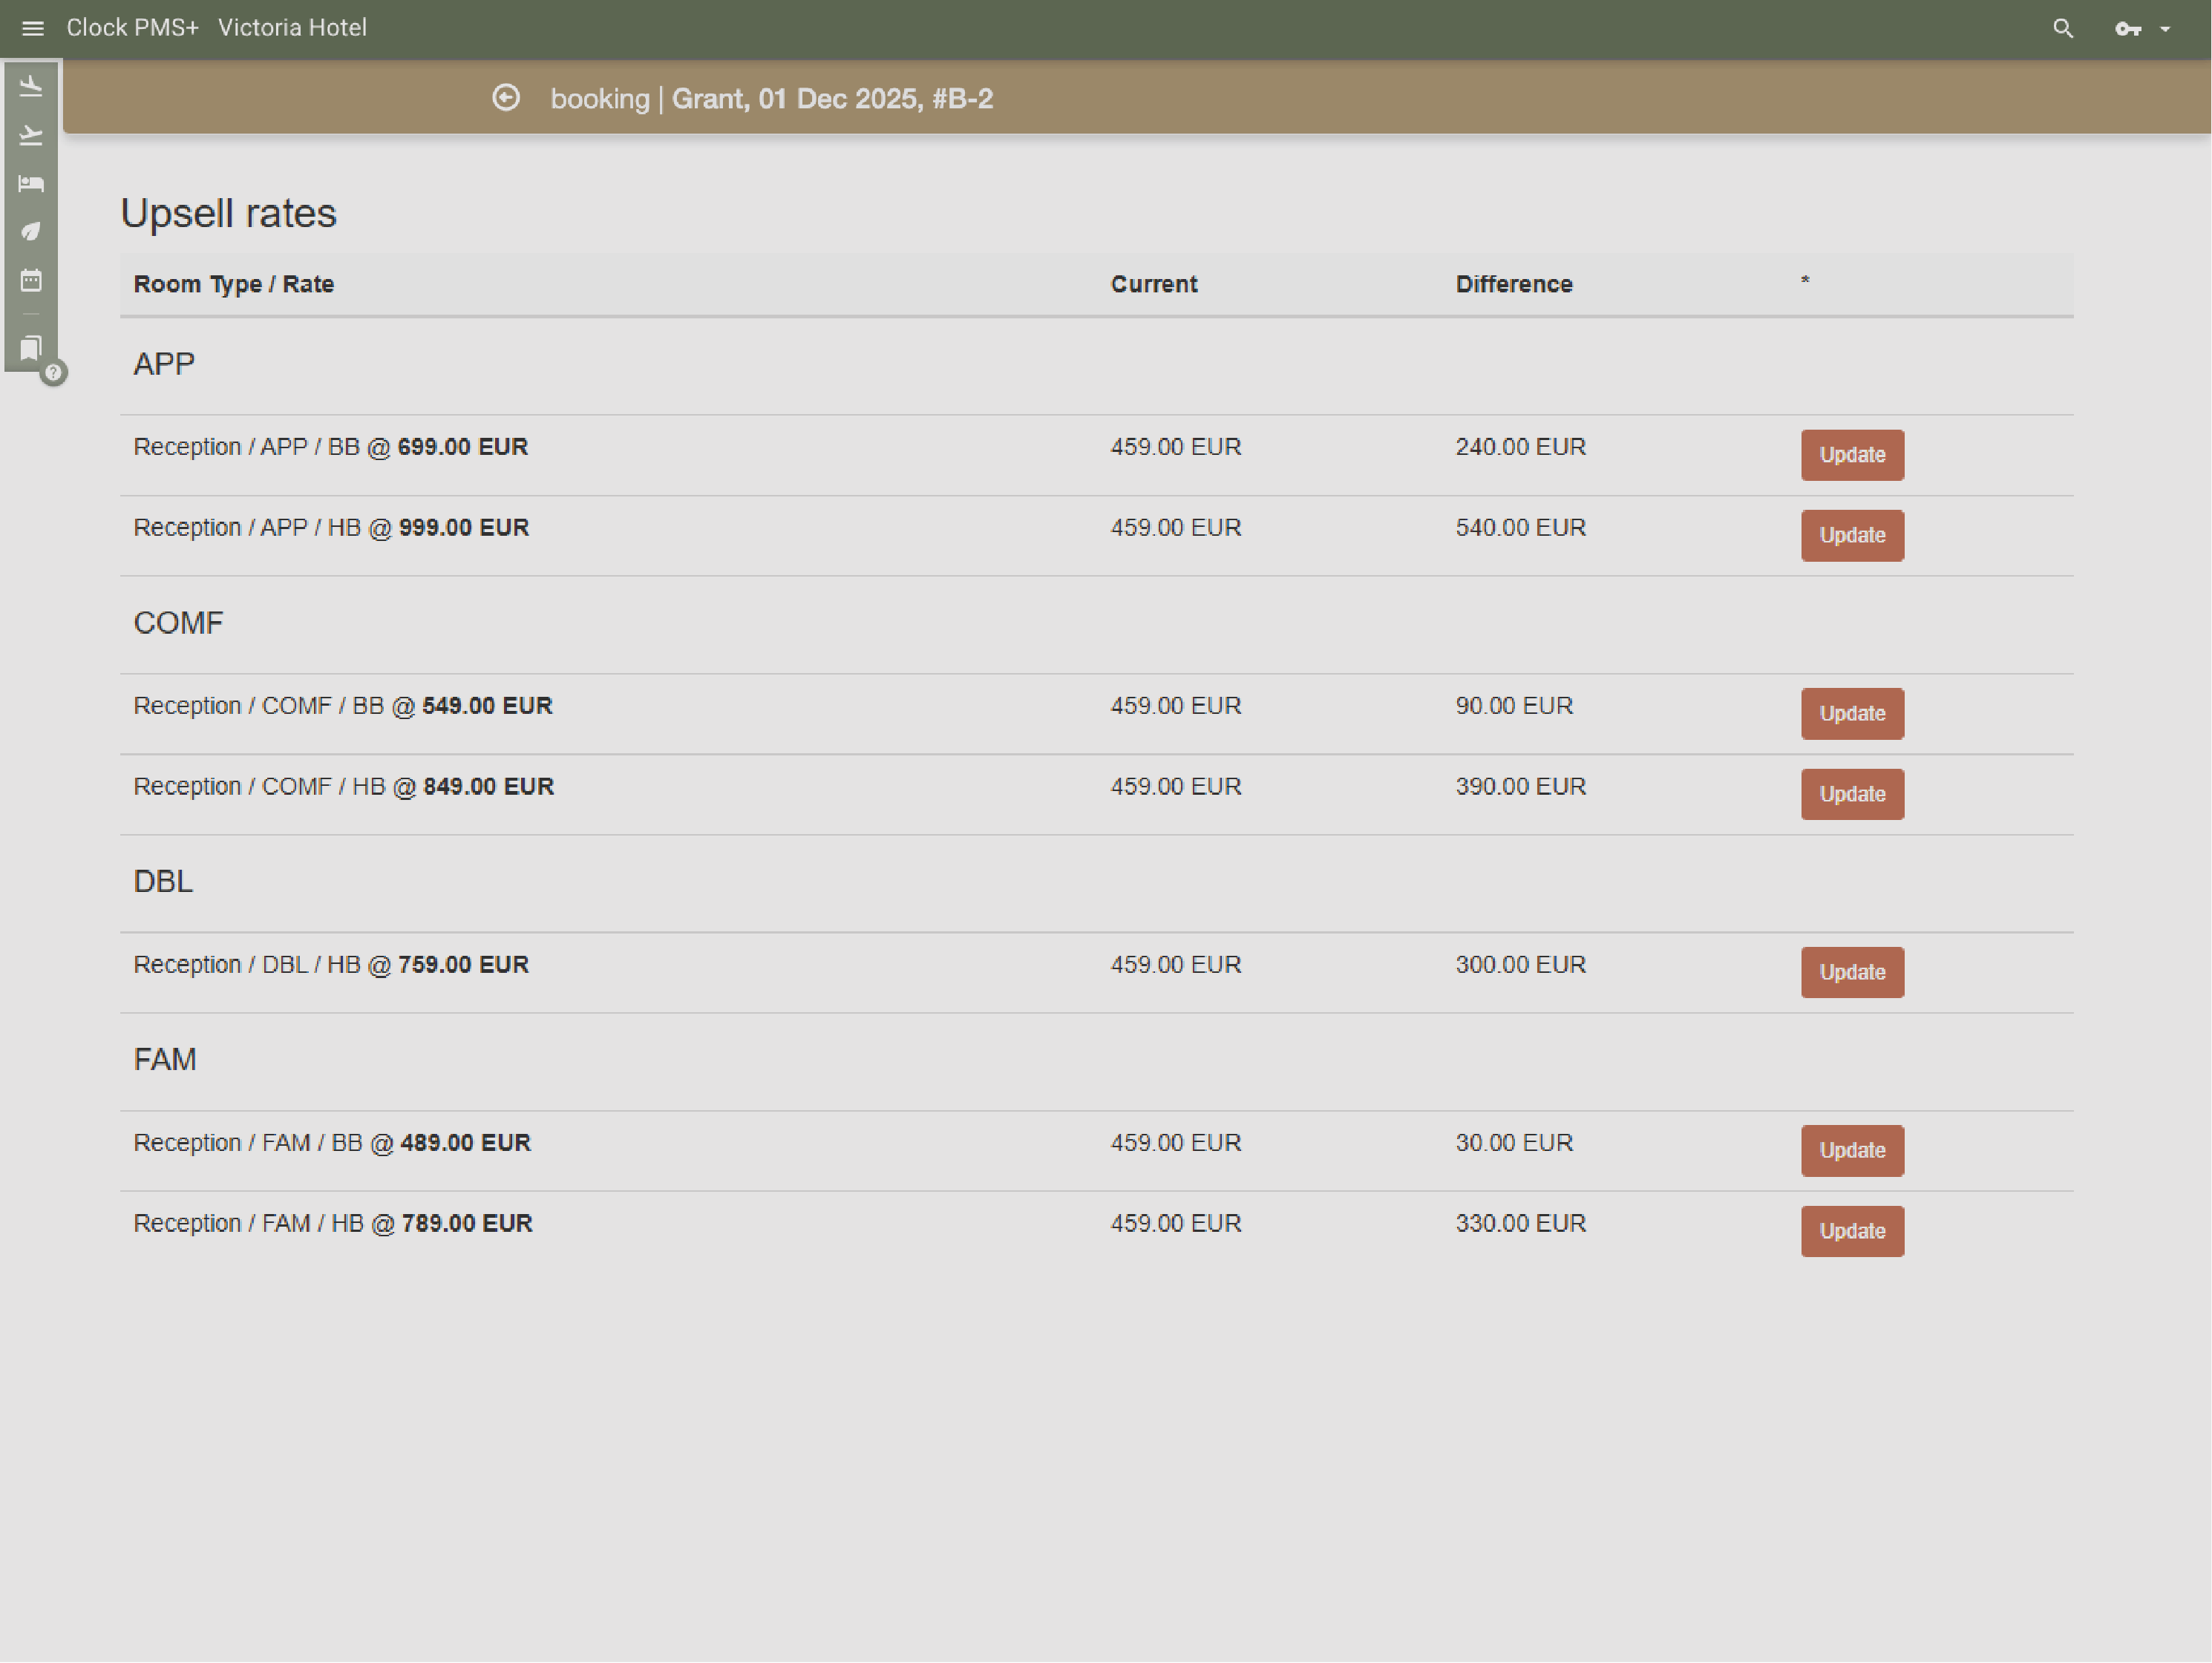Update the COMF / HB rate at 849.00 EUR
2212x1663 pixels.
click(1851, 793)
